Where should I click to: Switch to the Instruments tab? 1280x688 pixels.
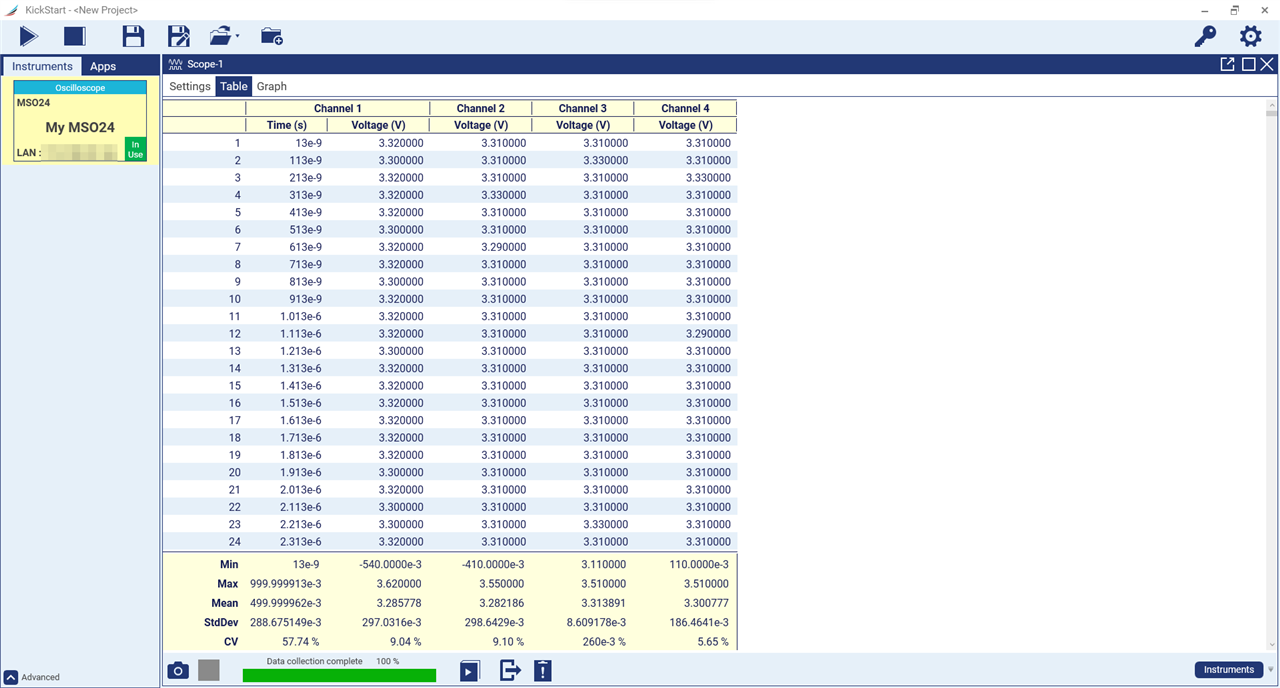[42, 66]
